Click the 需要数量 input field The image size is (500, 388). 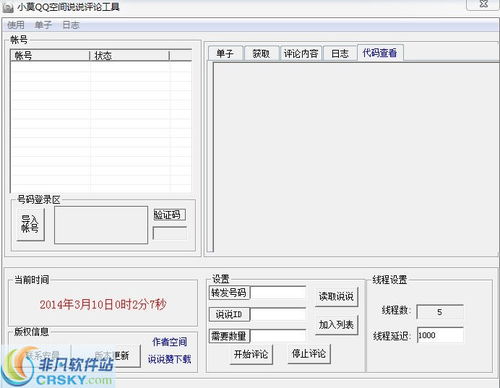278,336
